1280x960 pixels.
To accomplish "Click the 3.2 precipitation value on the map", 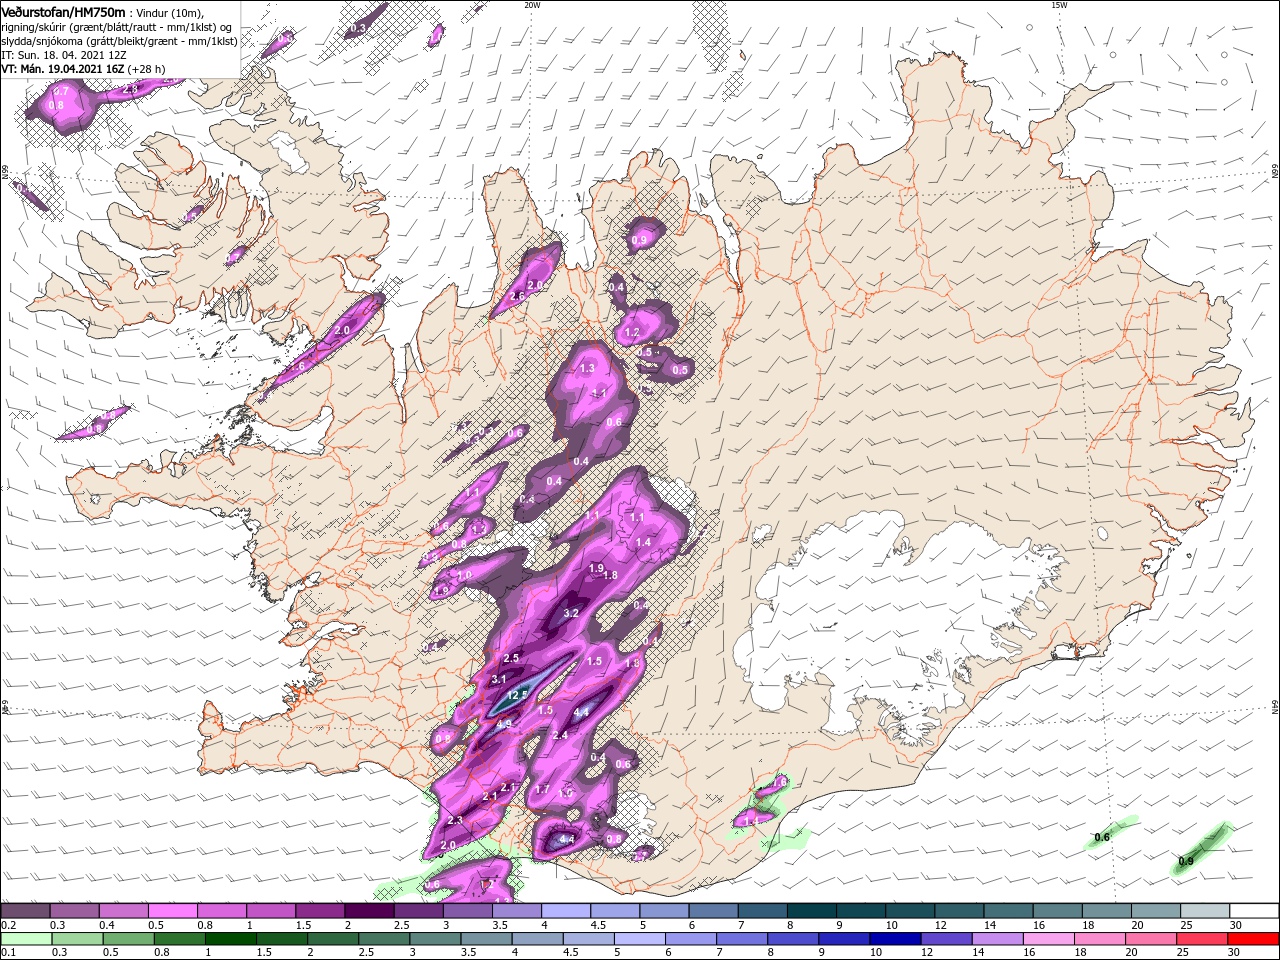I will coord(571,613).
